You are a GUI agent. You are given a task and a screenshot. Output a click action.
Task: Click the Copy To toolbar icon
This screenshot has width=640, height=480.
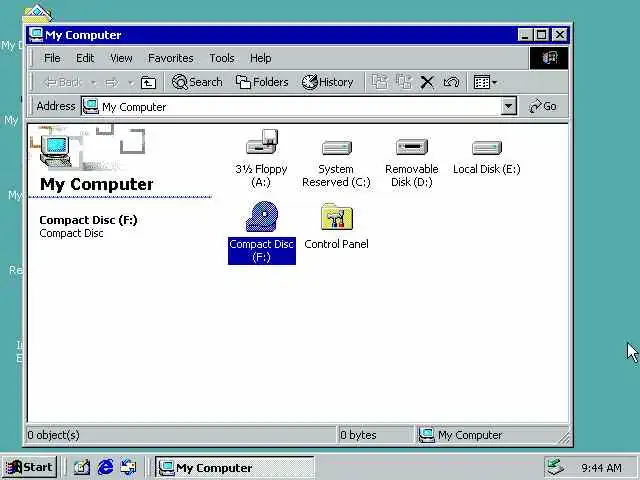click(x=404, y=82)
